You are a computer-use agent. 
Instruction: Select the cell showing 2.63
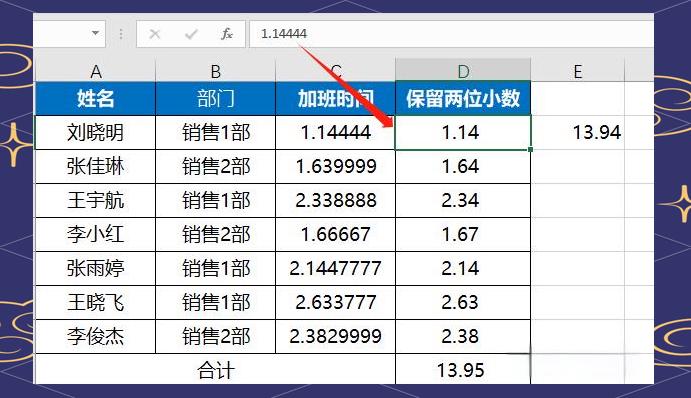pos(463,302)
